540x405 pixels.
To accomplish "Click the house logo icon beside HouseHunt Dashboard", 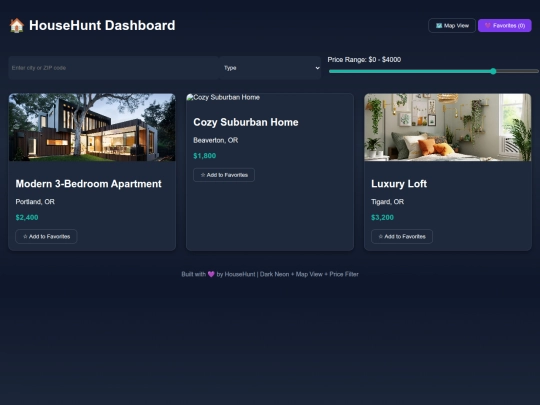I will (17, 25).
